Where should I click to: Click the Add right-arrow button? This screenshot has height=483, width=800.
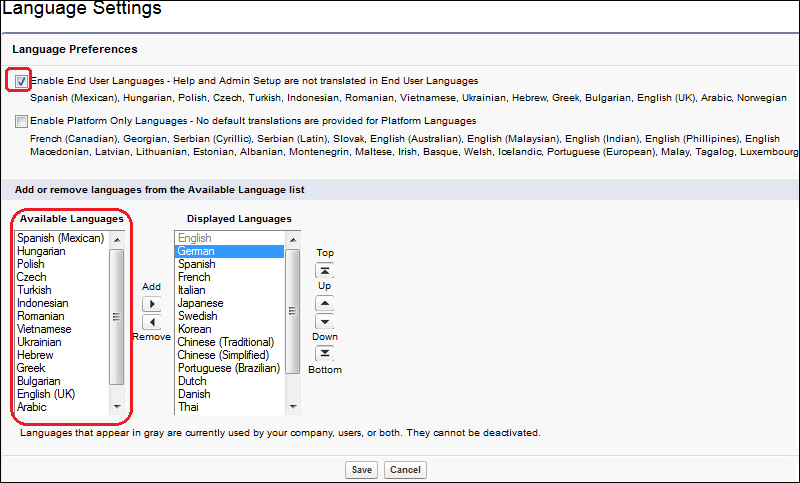[151, 303]
